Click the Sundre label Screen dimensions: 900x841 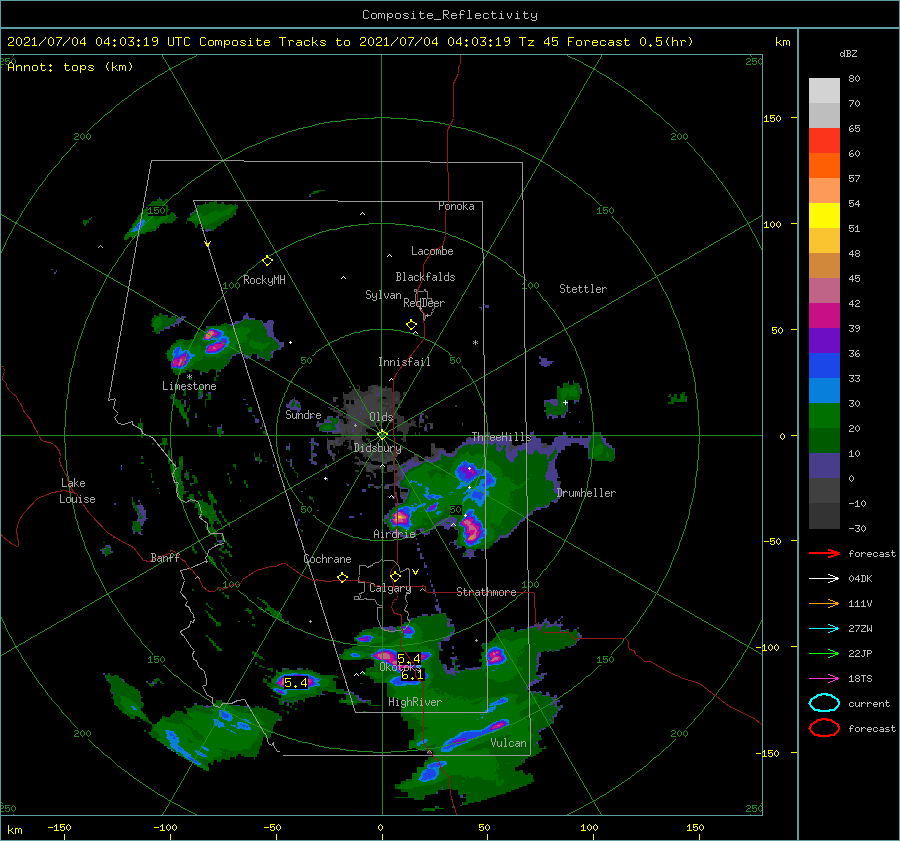304,414
